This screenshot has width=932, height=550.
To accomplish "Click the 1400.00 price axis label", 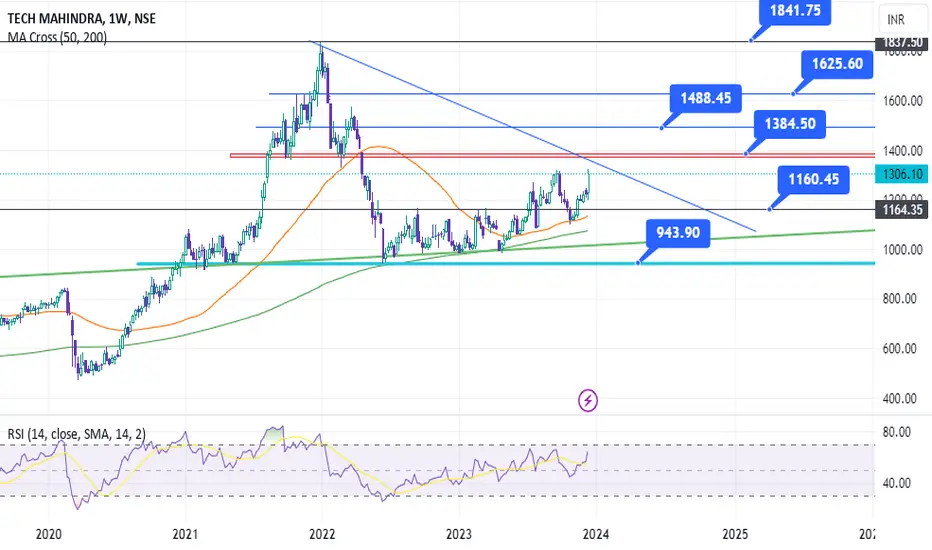I will [x=902, y=151].
